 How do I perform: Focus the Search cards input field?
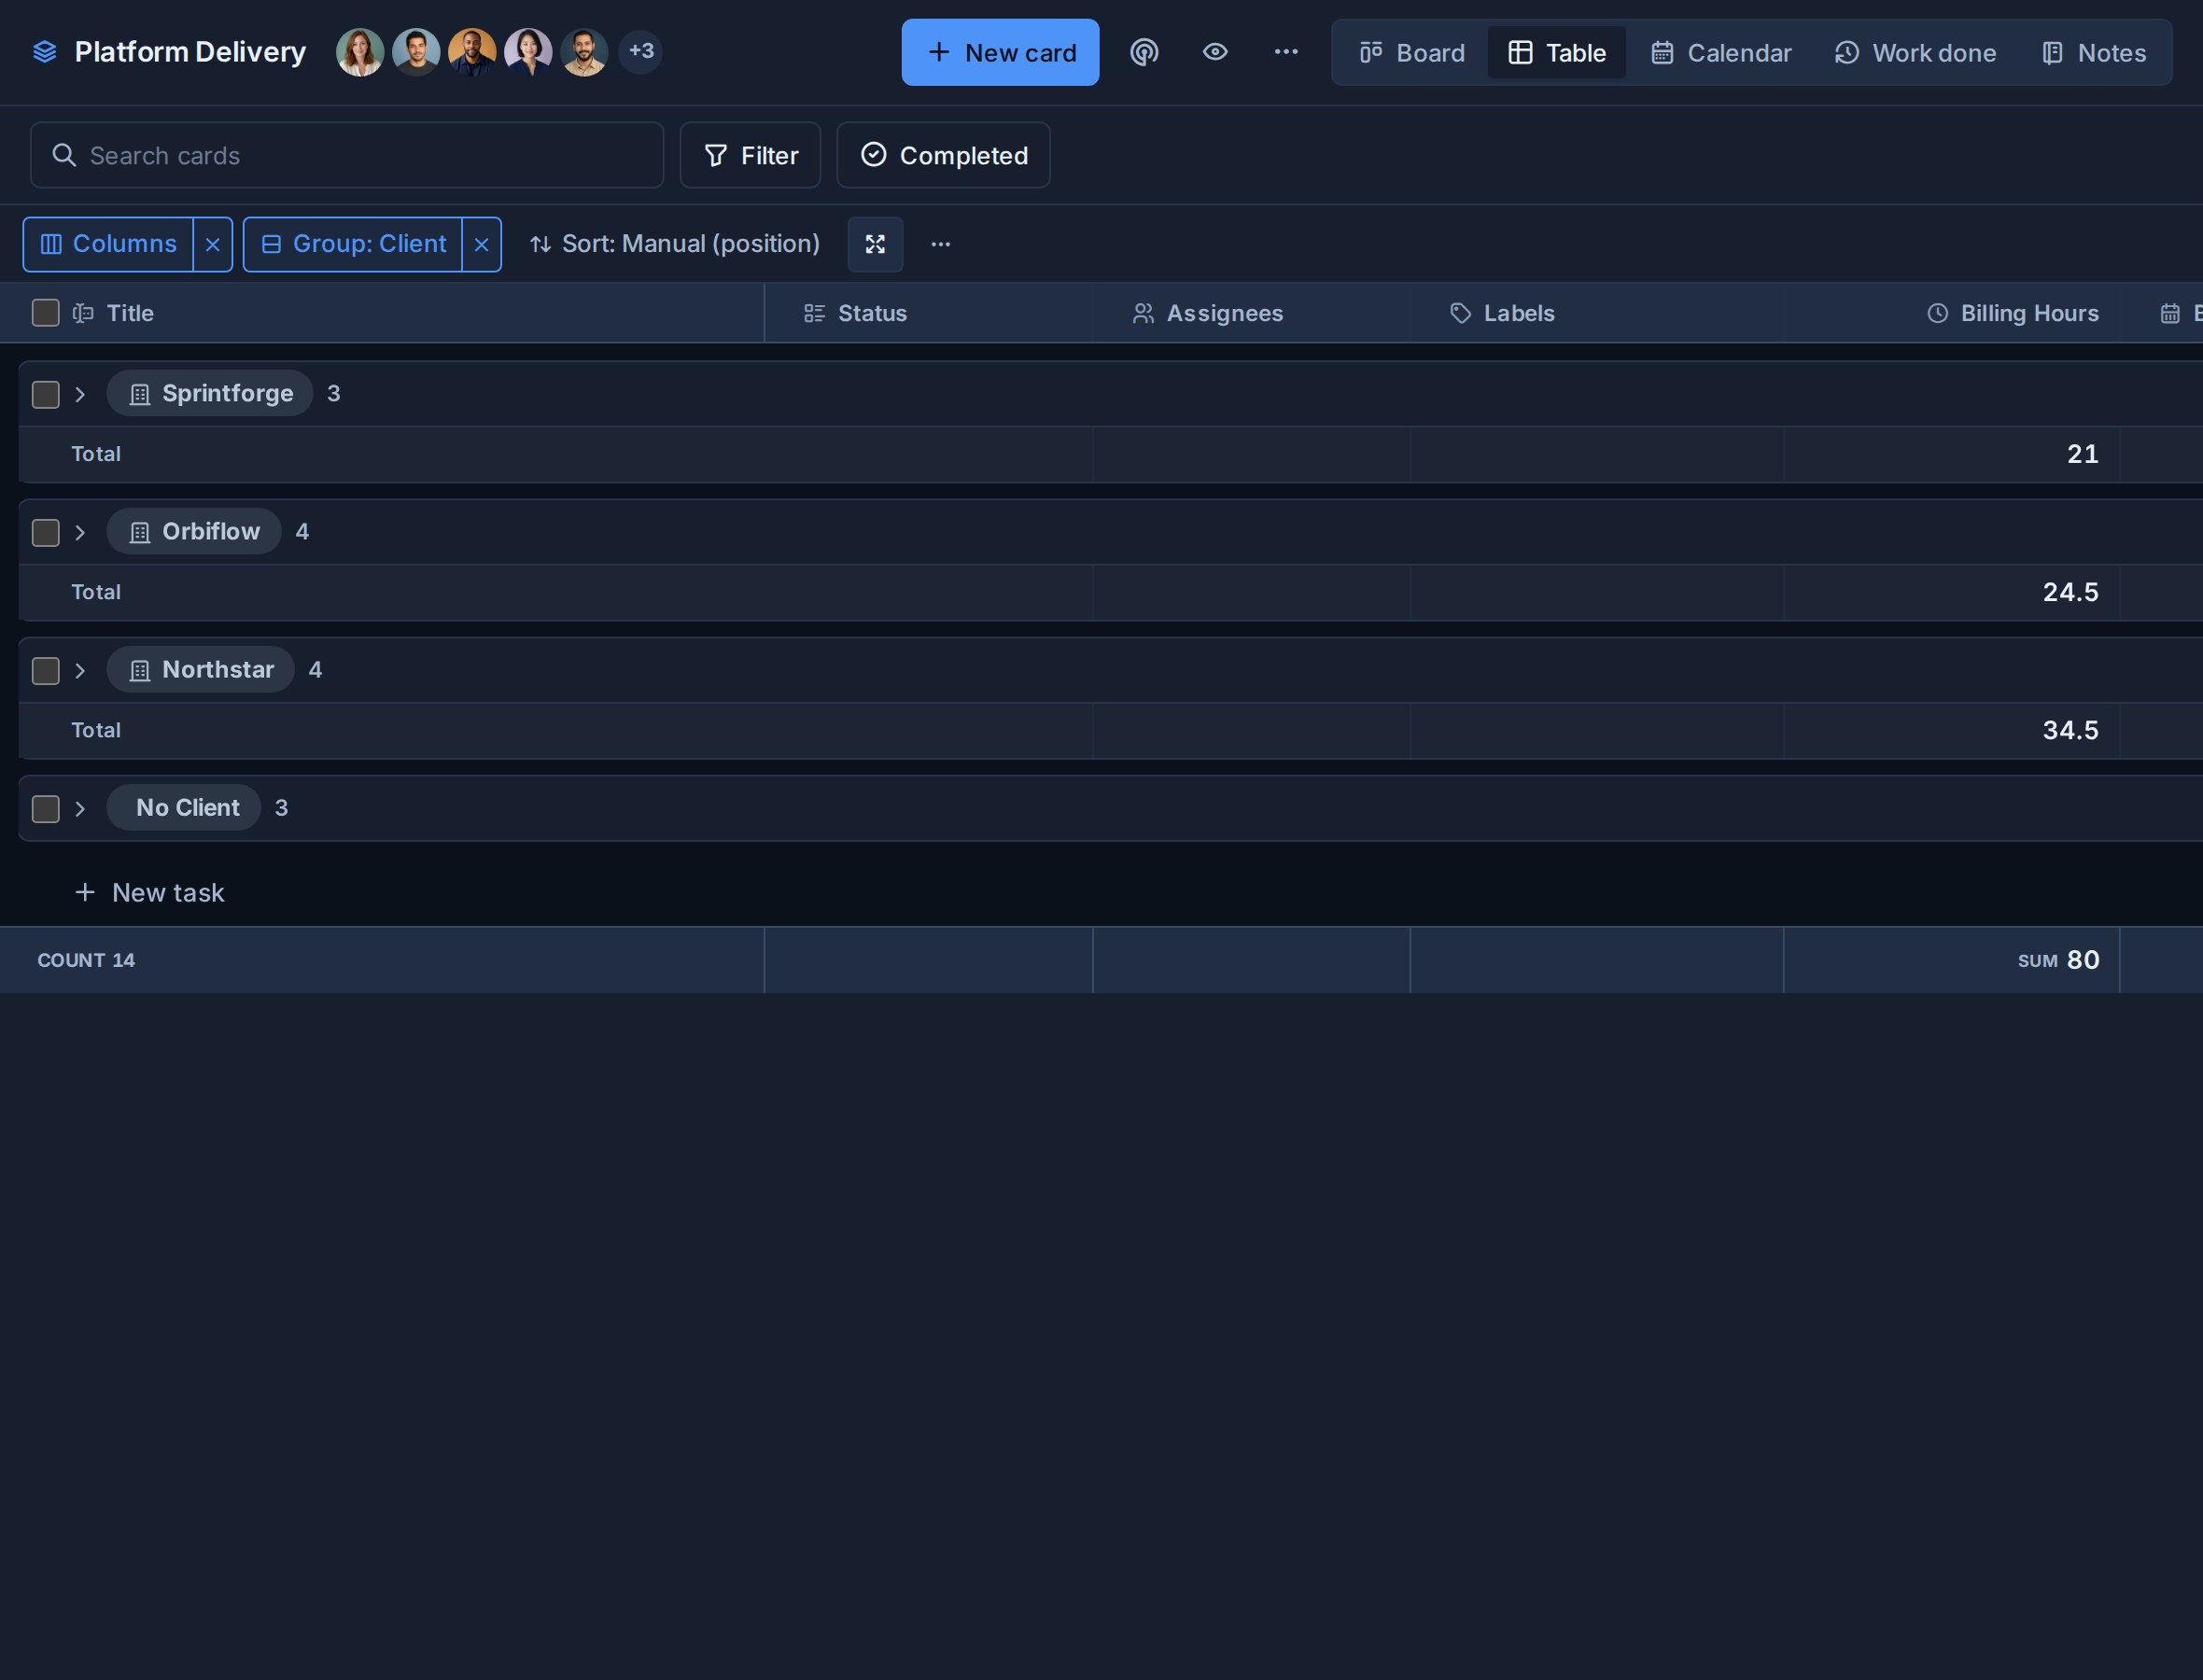pyautogui.click(x=347, y=155)
